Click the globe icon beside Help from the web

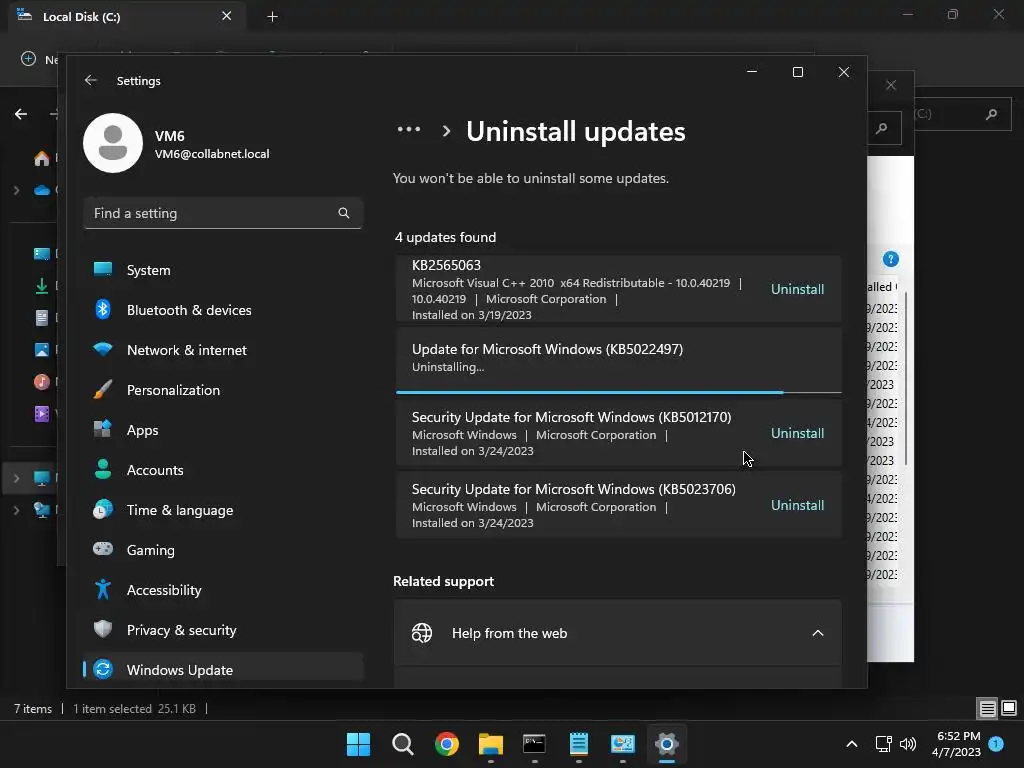[422, 633]
